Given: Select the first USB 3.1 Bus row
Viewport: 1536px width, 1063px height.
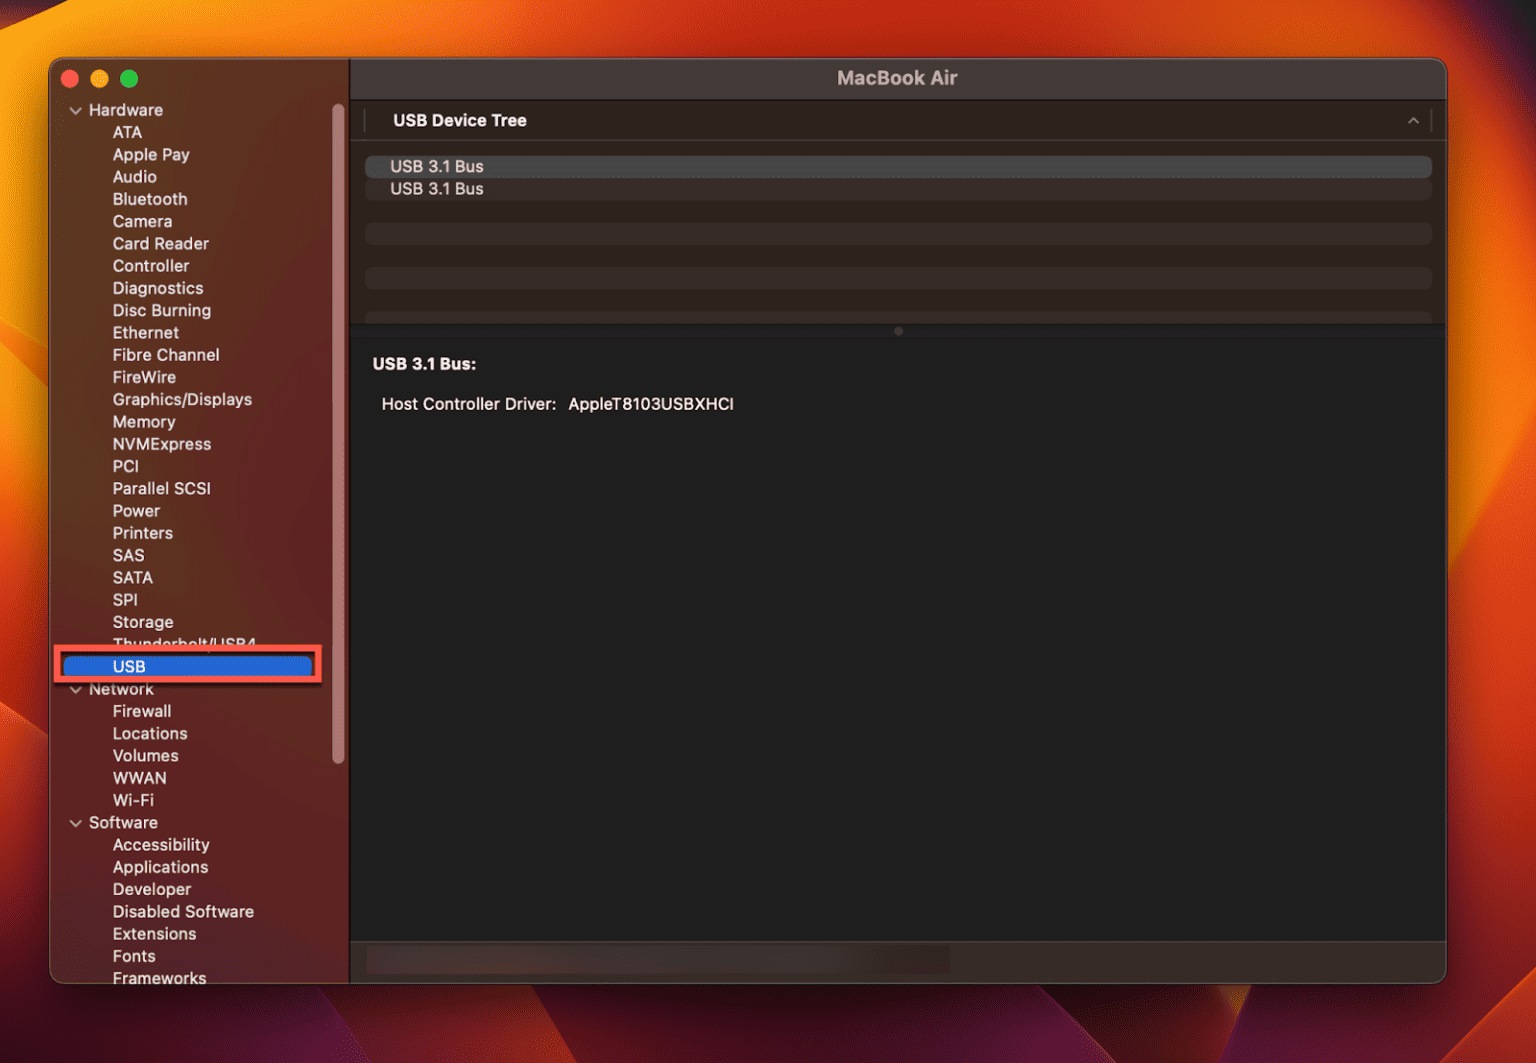Looking at the screenshot, I should pyautogui.click(x=437, y=167).
